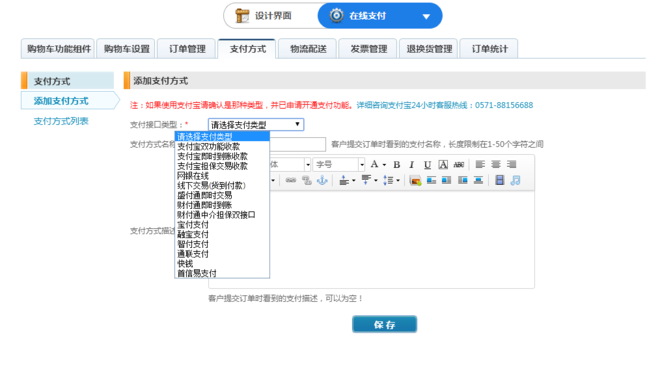Remove link using the broken chain icon
Image resolution: width=660 pixels, height=376 pixels.
pos(306,180)
